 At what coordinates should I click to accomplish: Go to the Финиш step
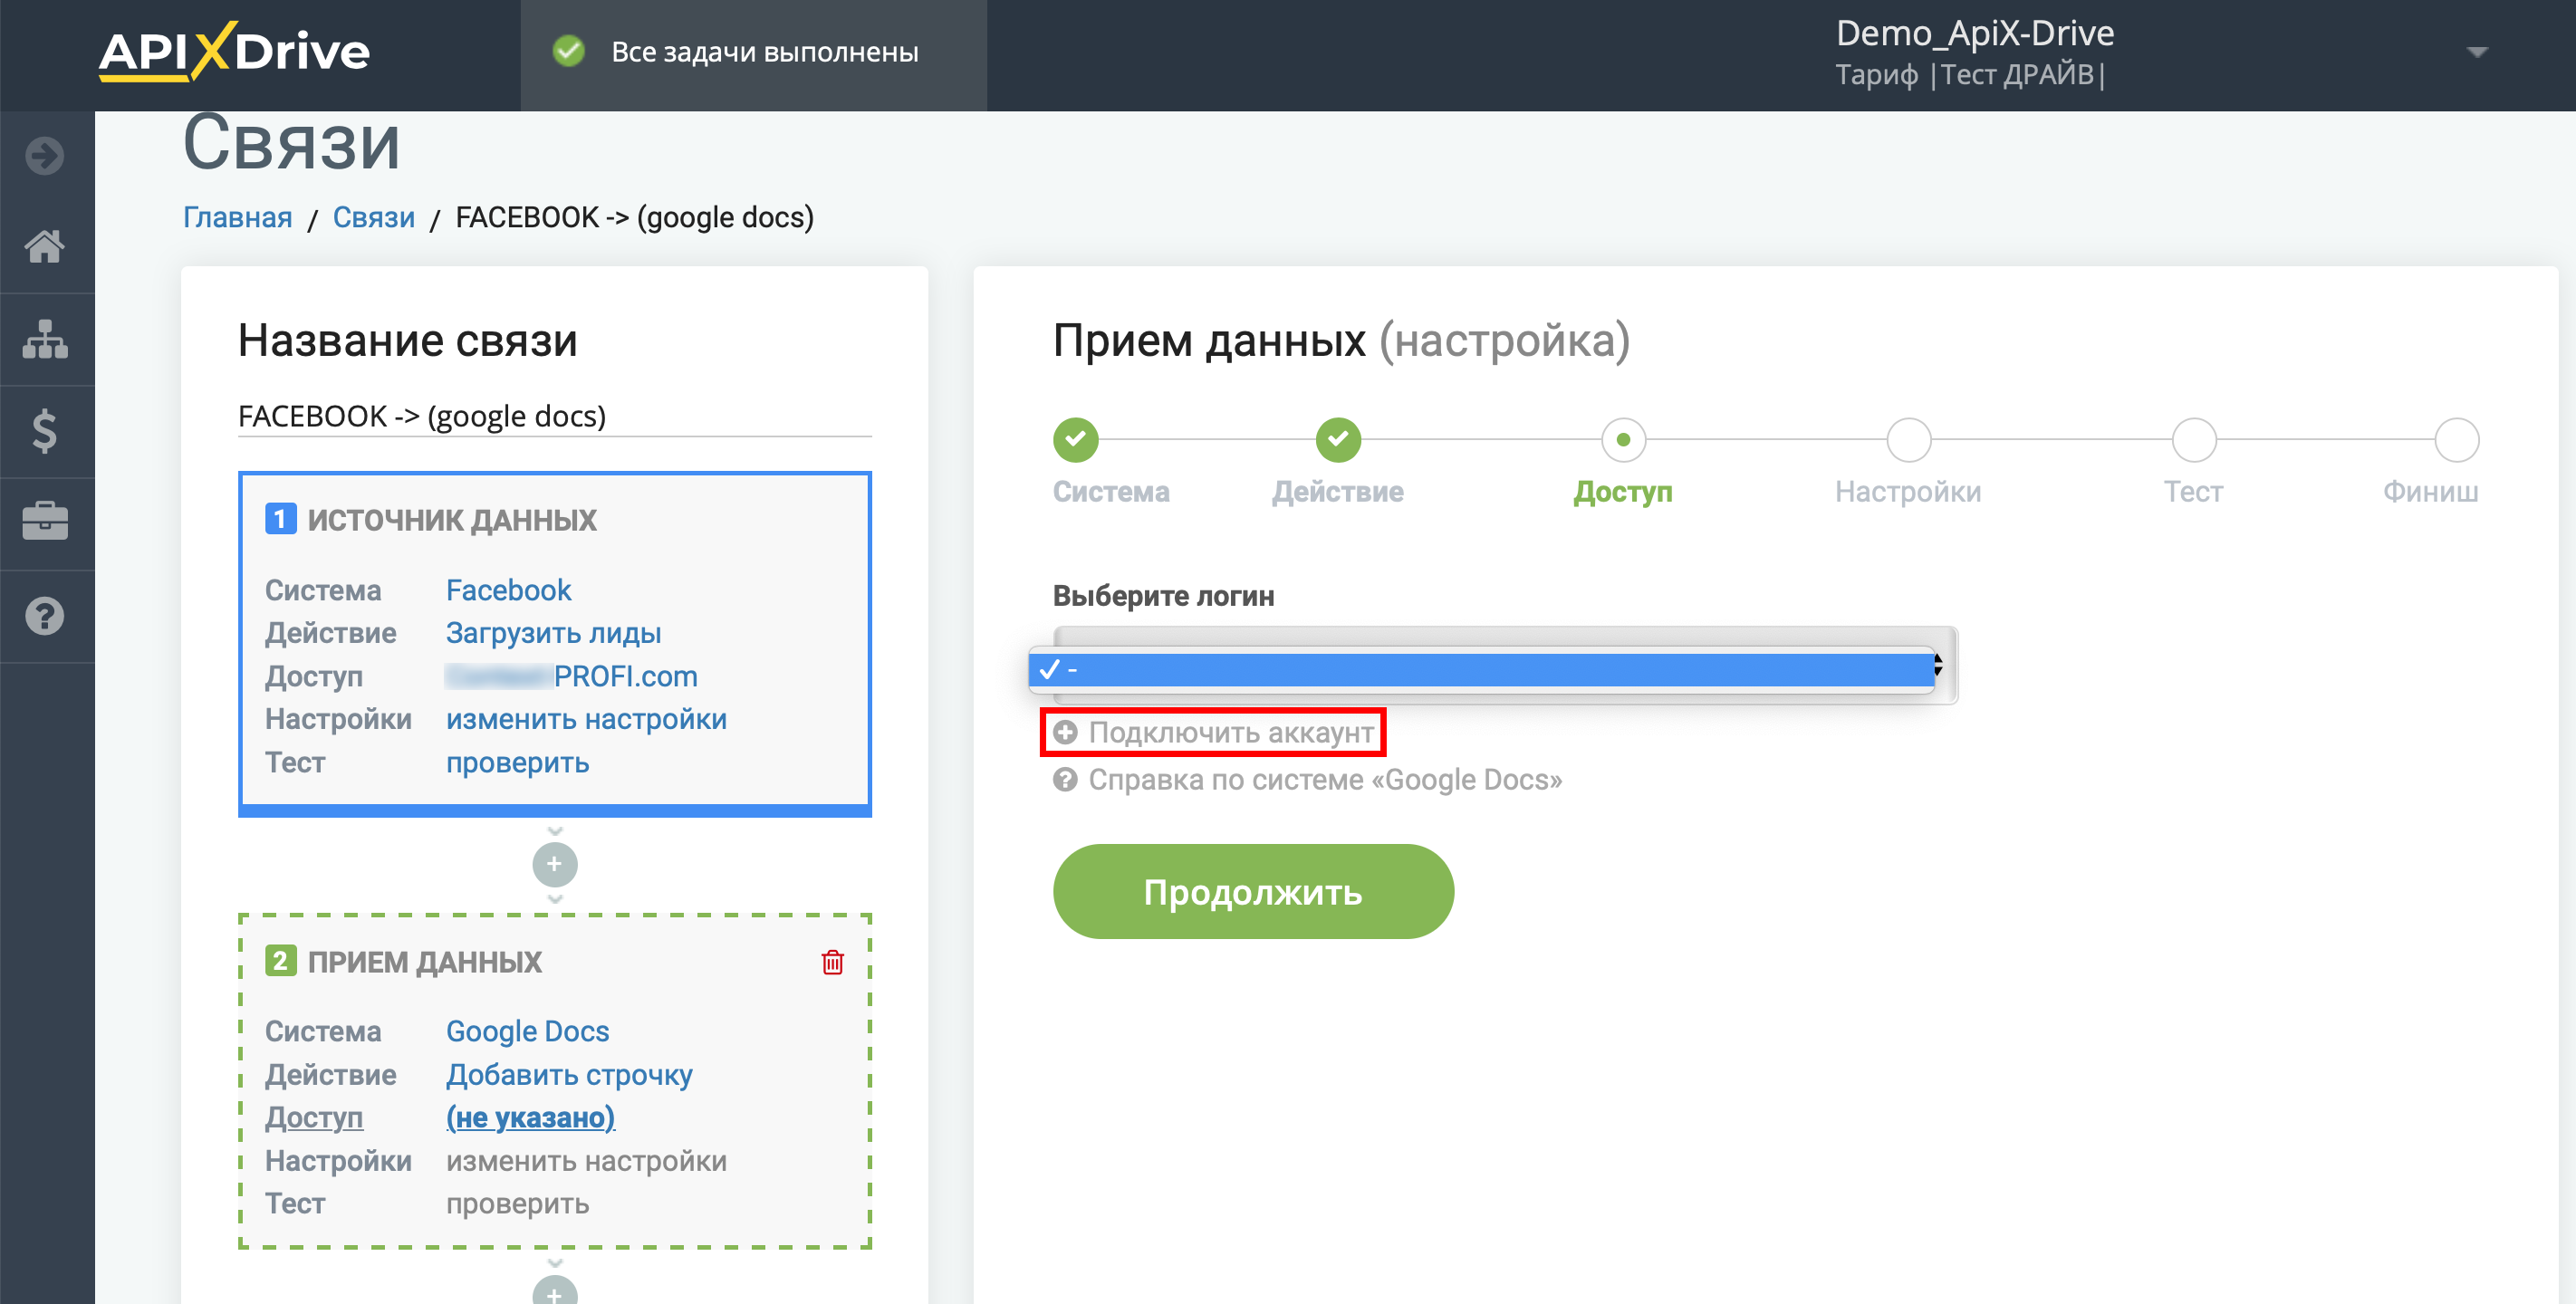(x=2456, y=440)
